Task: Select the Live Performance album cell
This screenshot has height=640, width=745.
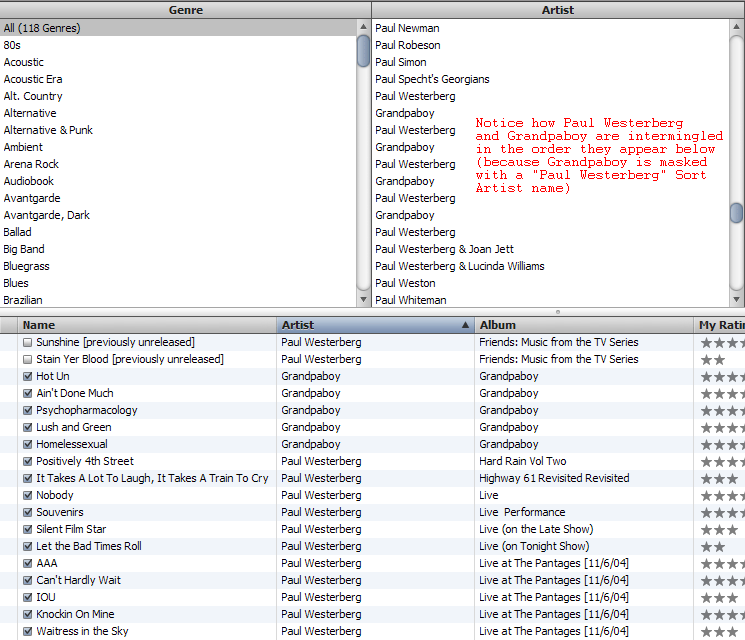Action: coord(584,512)
